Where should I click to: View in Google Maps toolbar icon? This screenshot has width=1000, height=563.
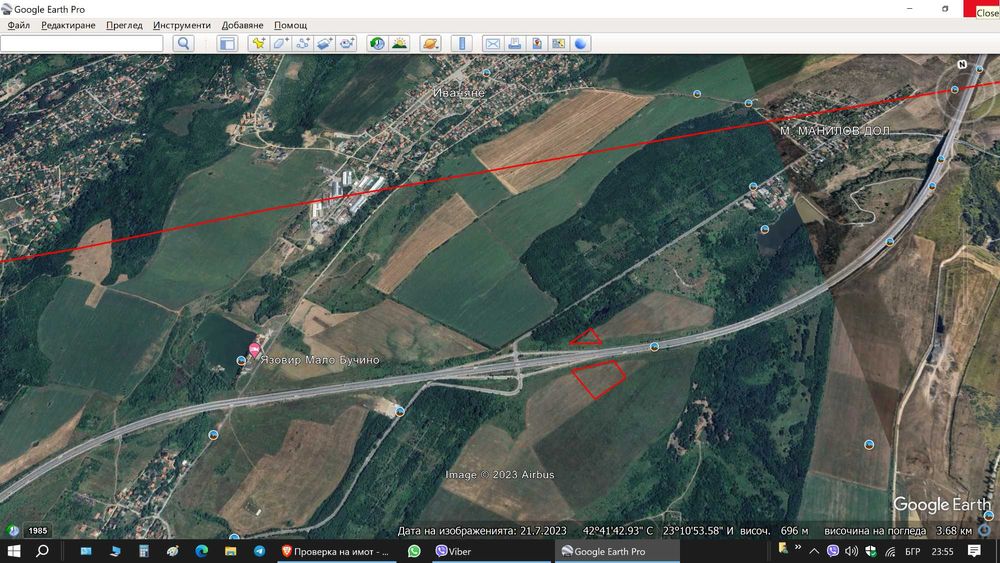[x=559, y=43]
